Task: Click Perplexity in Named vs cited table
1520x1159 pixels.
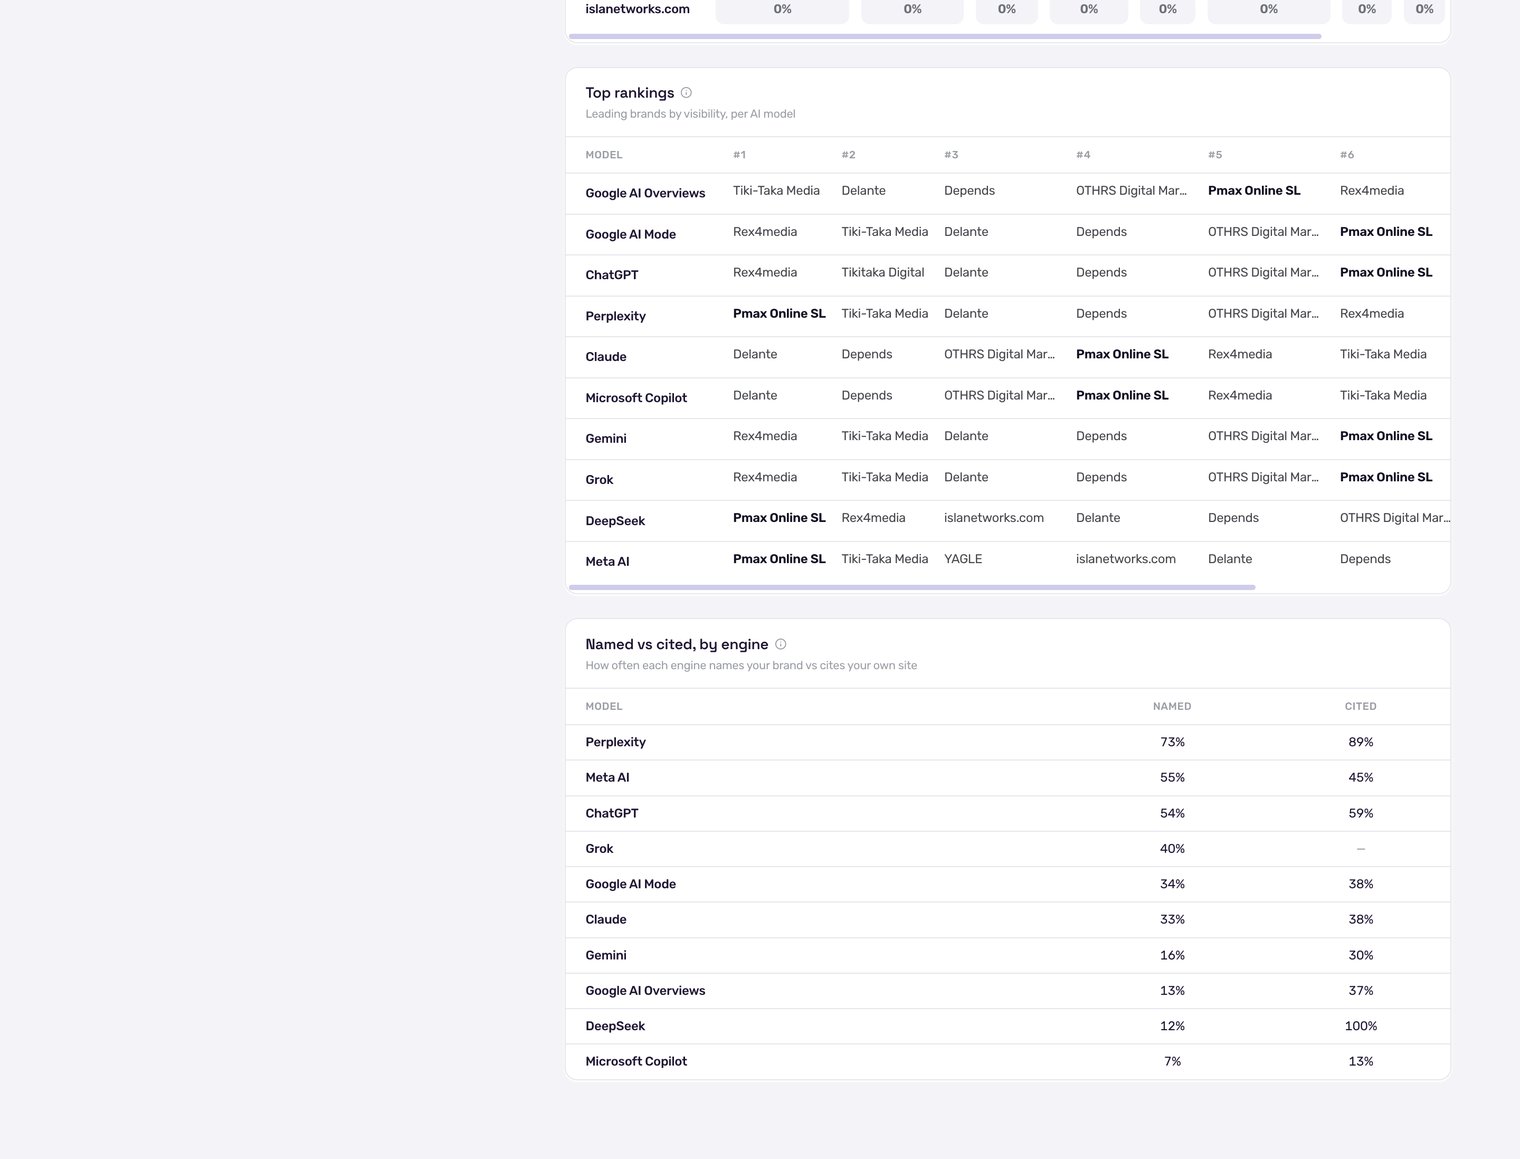Action: click(615, 742)
